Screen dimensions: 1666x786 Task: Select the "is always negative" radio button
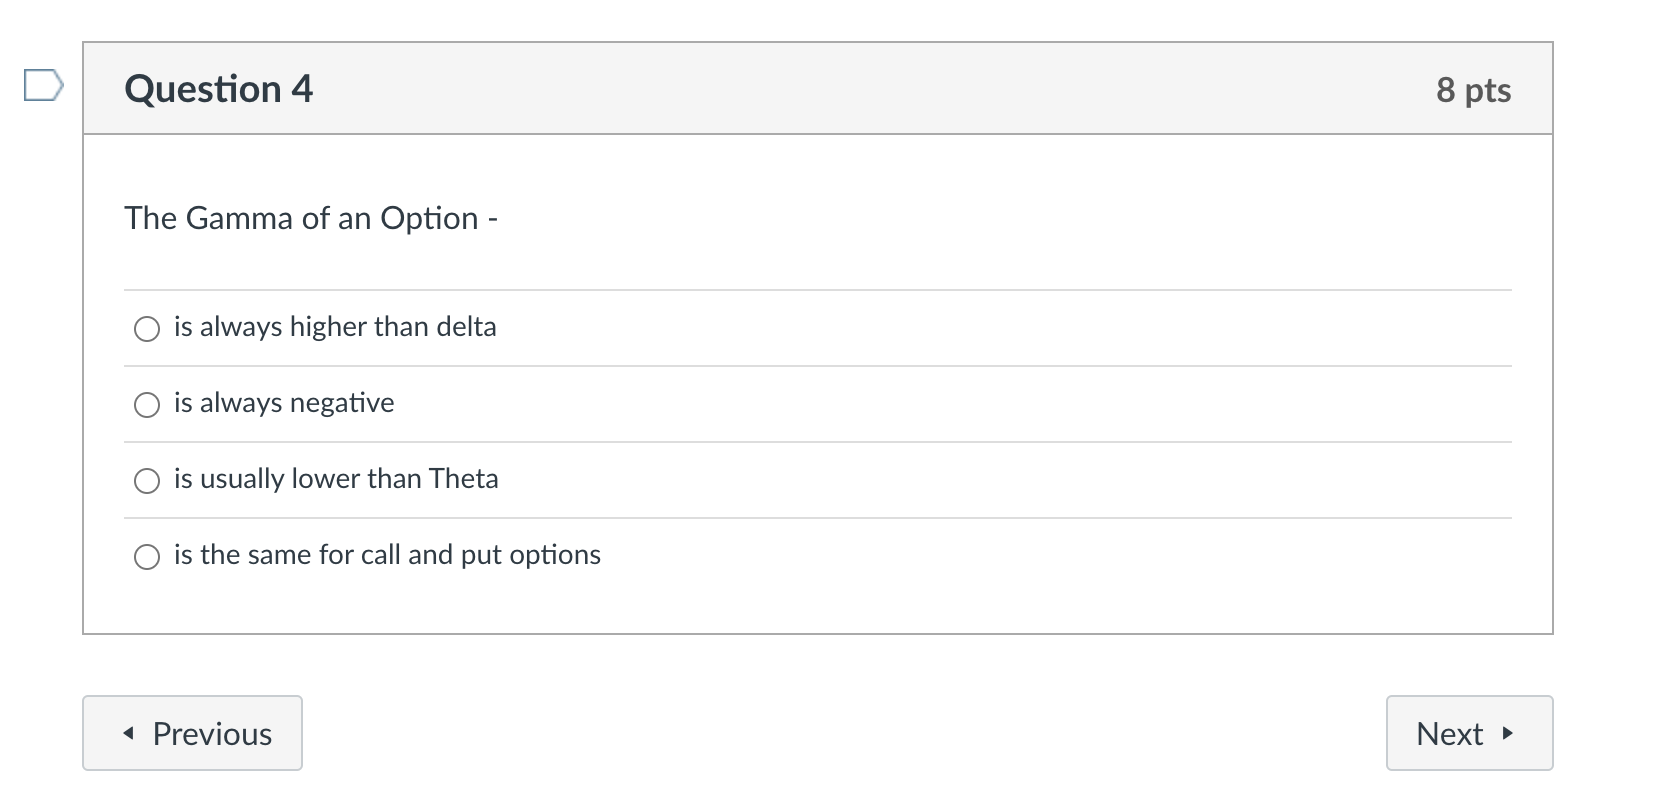(147, 405)
